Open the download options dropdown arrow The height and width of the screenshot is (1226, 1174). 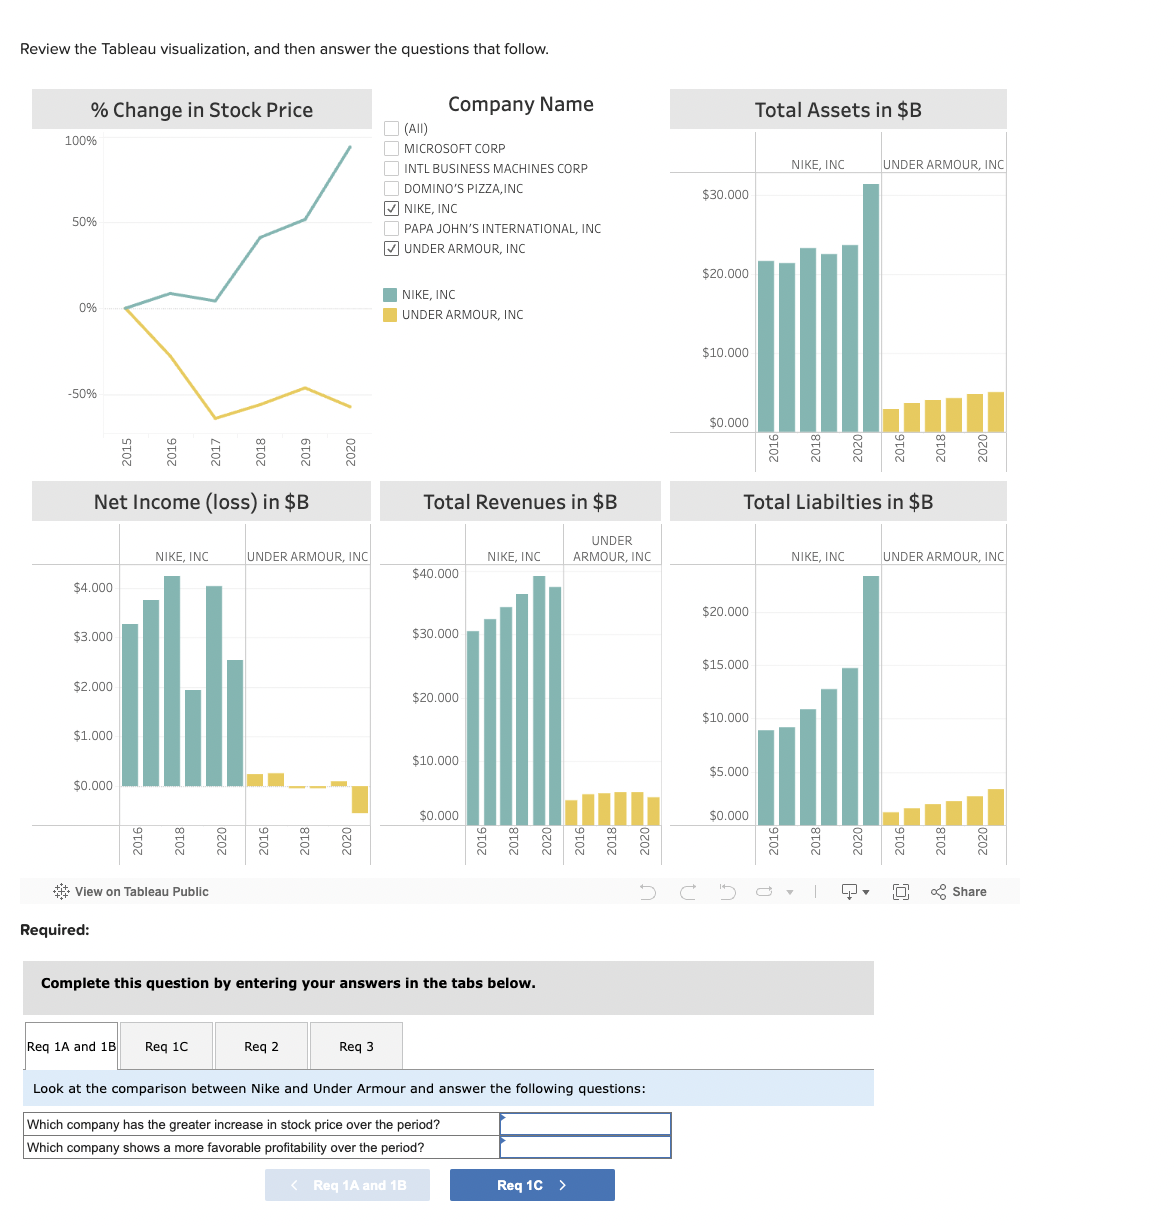[x=868, y=891]
